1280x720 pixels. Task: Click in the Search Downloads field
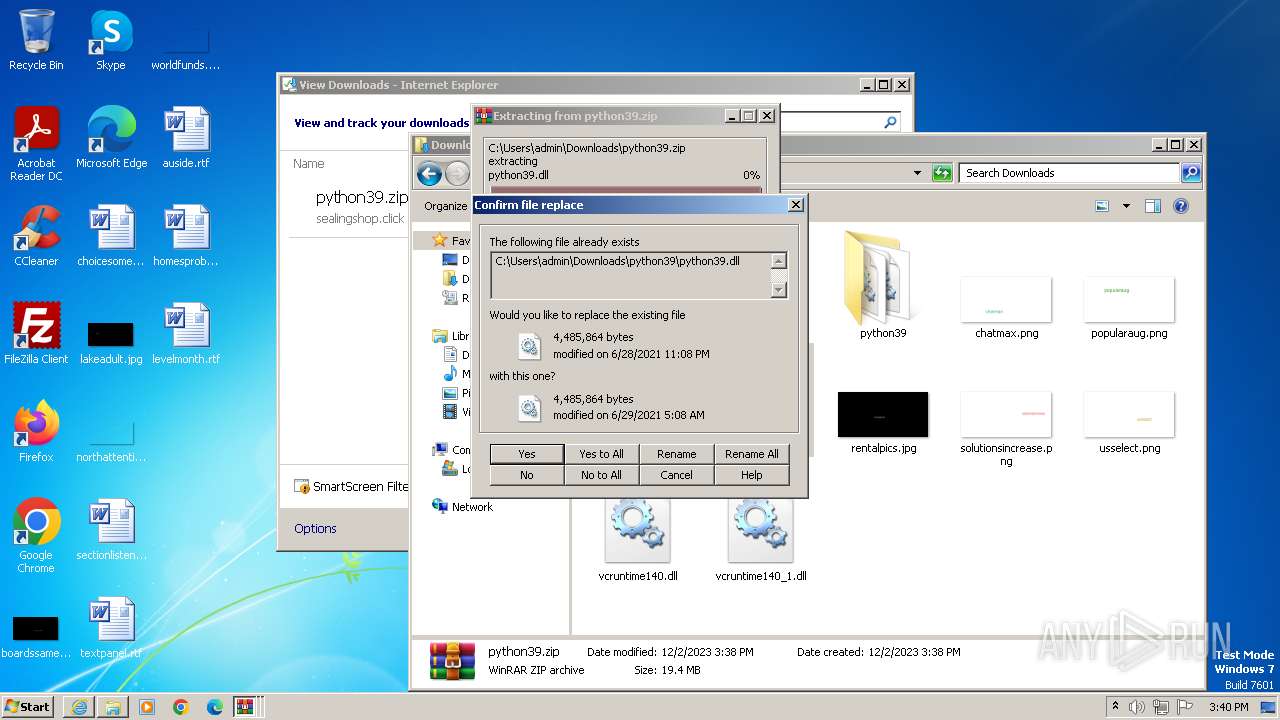tap(1069, 173)
